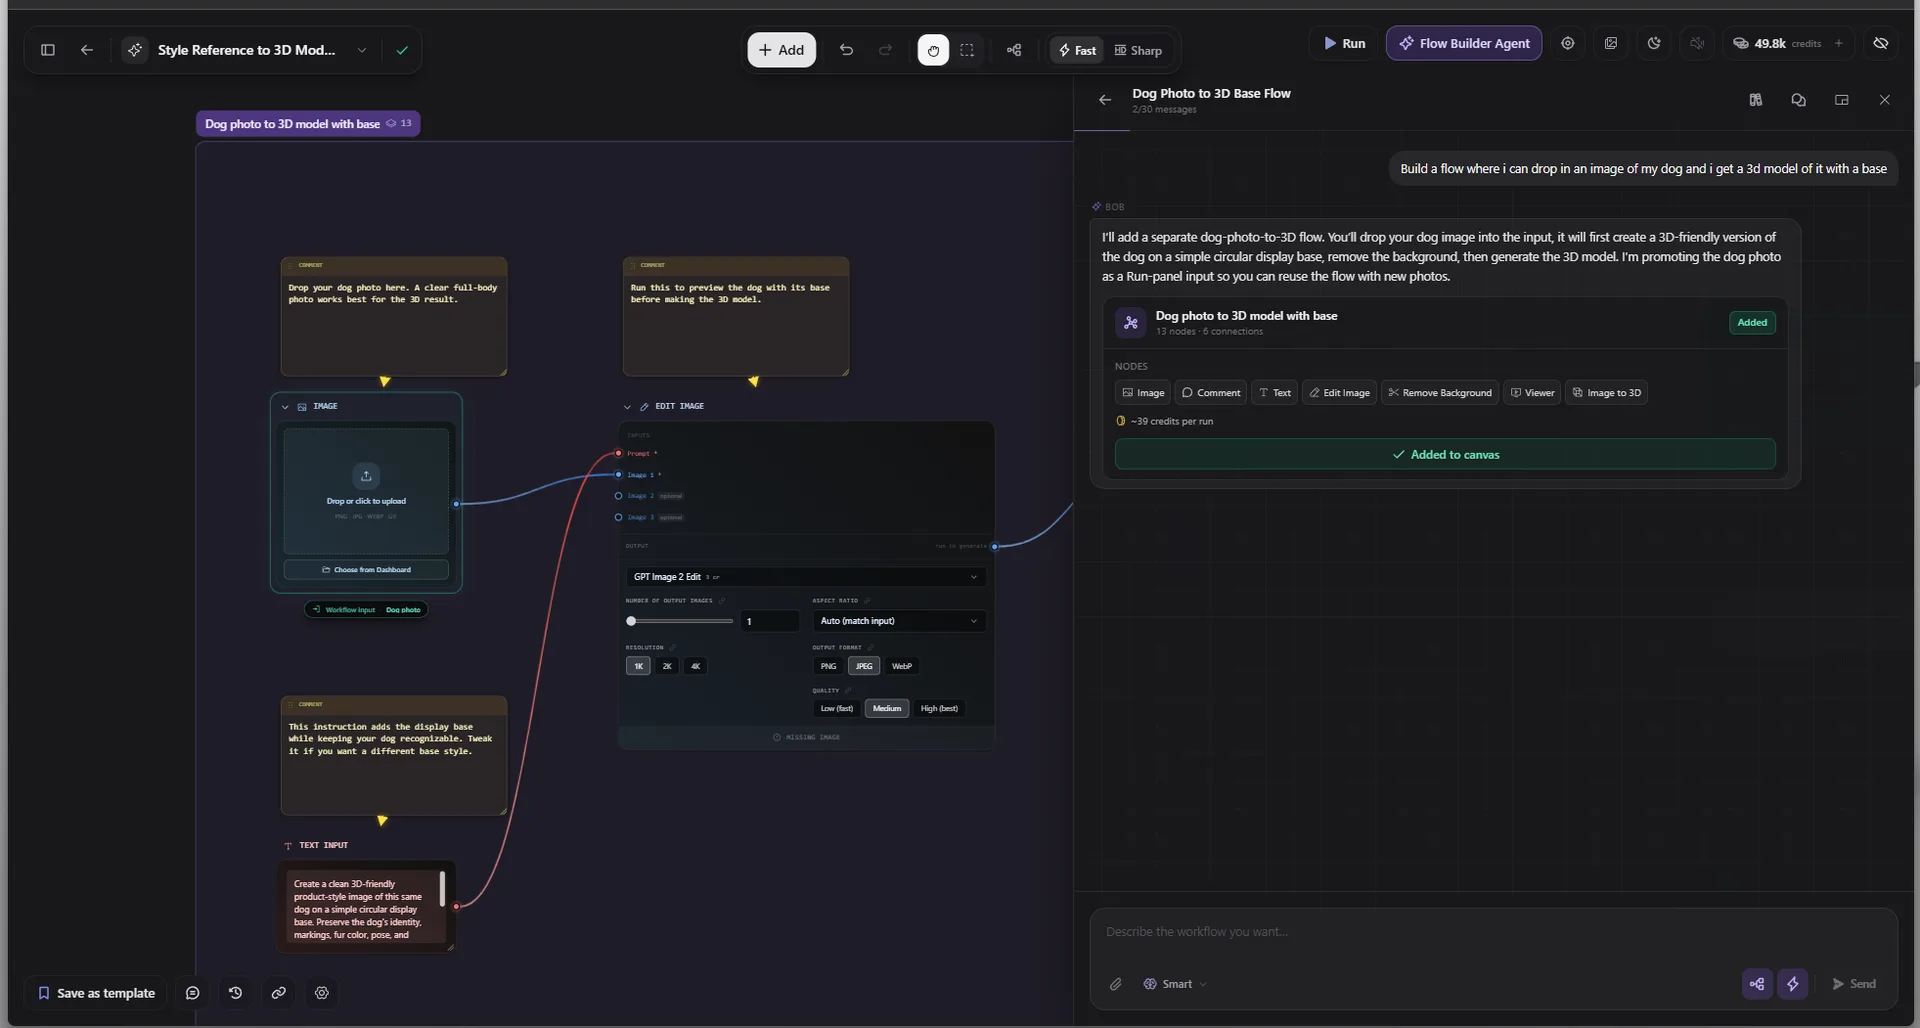
Task: Select the hand pan tool
Action: (x=933, y=50)
